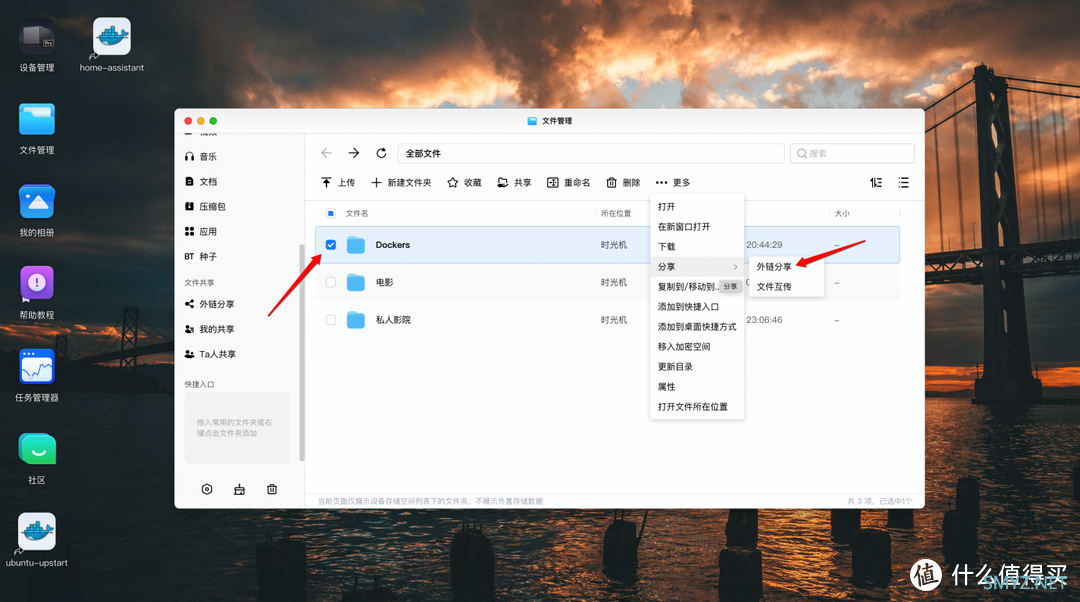Viewport: 1080px width, 602px height.
Task: Click the 全部文件 path field
Action: point(591,153)
